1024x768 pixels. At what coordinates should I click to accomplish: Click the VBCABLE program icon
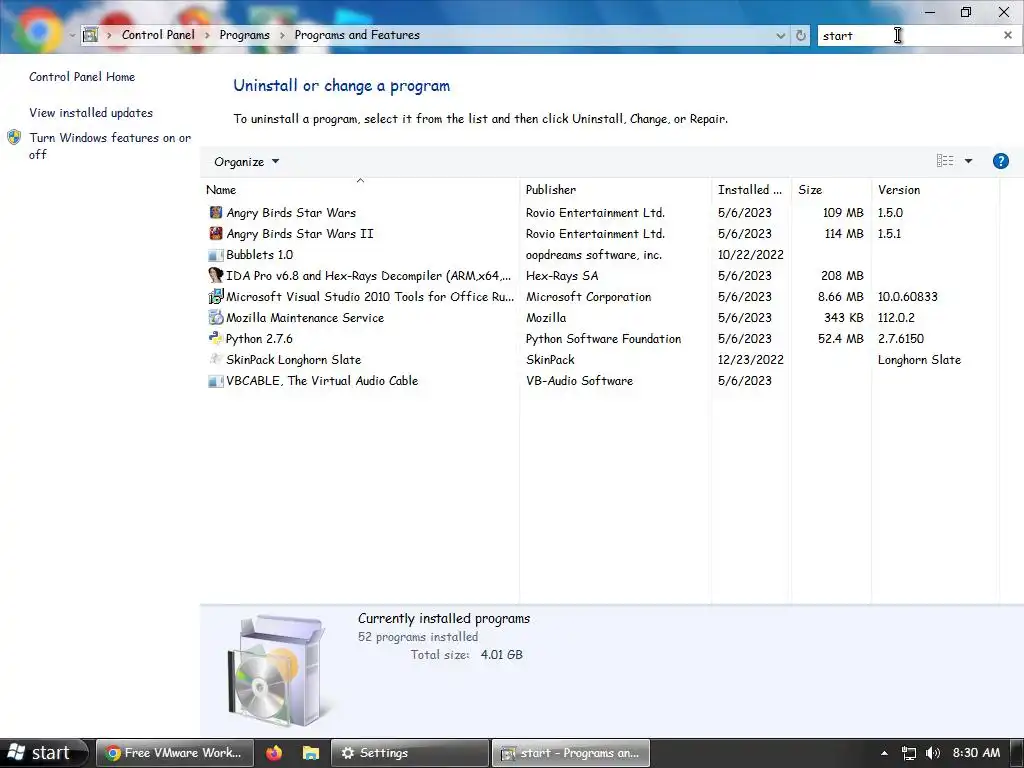216,381
